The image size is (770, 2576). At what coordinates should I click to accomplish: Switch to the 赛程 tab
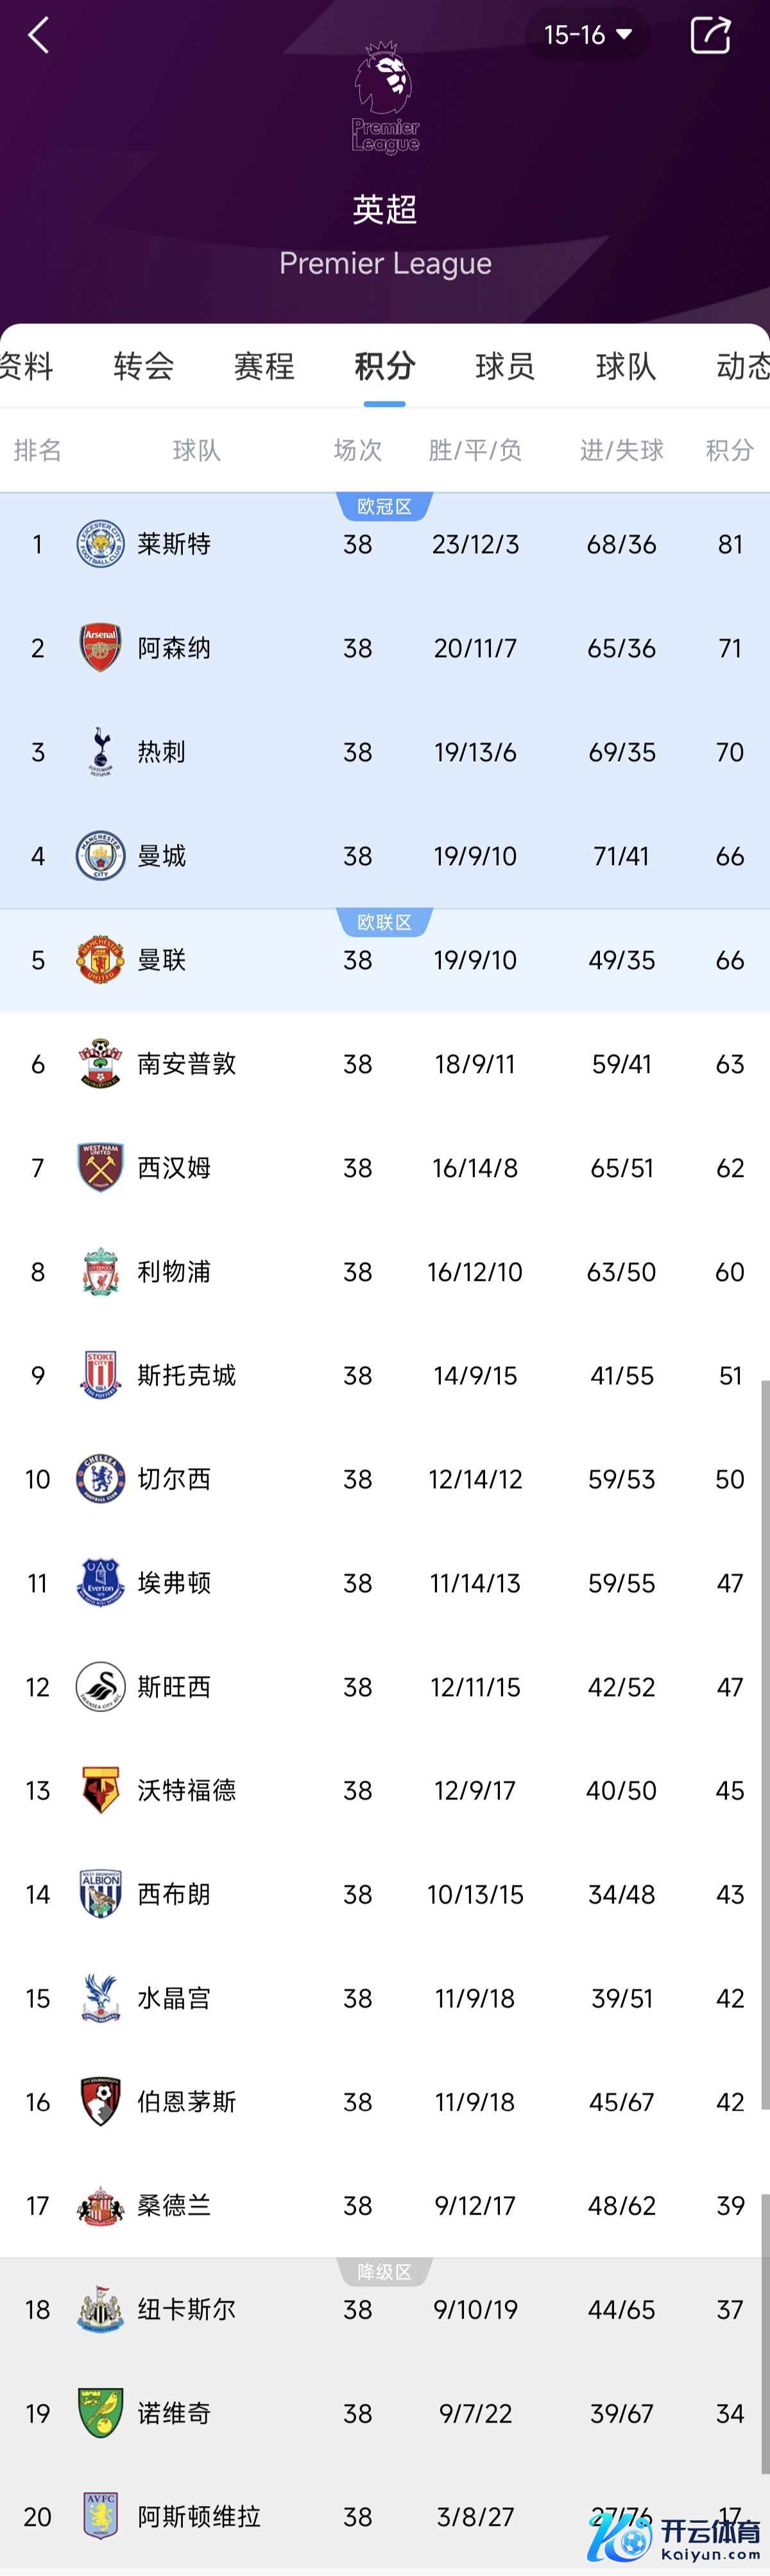pyautogui.click(x=264, y=366)
